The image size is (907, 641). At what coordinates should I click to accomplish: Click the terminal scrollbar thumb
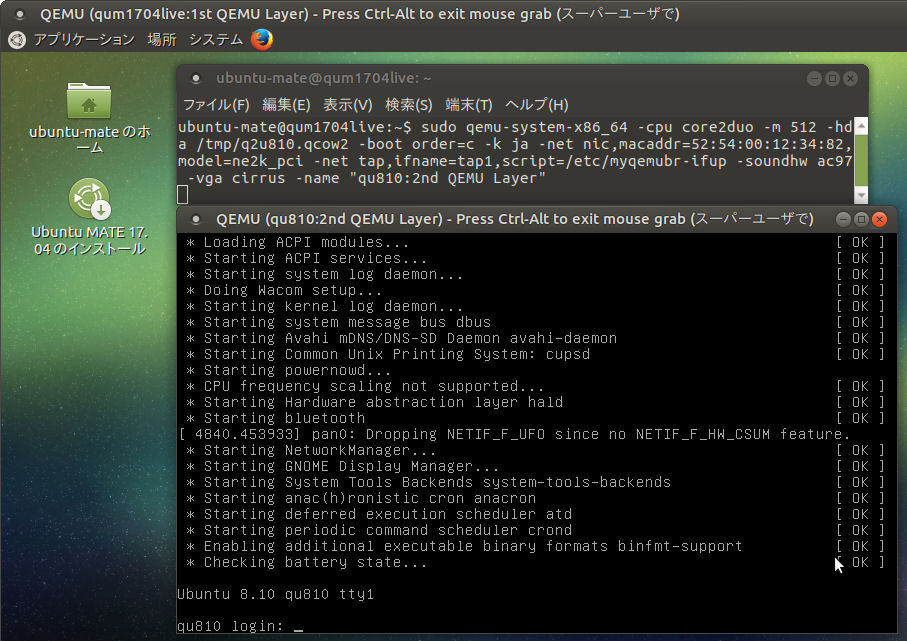(861, 160)
